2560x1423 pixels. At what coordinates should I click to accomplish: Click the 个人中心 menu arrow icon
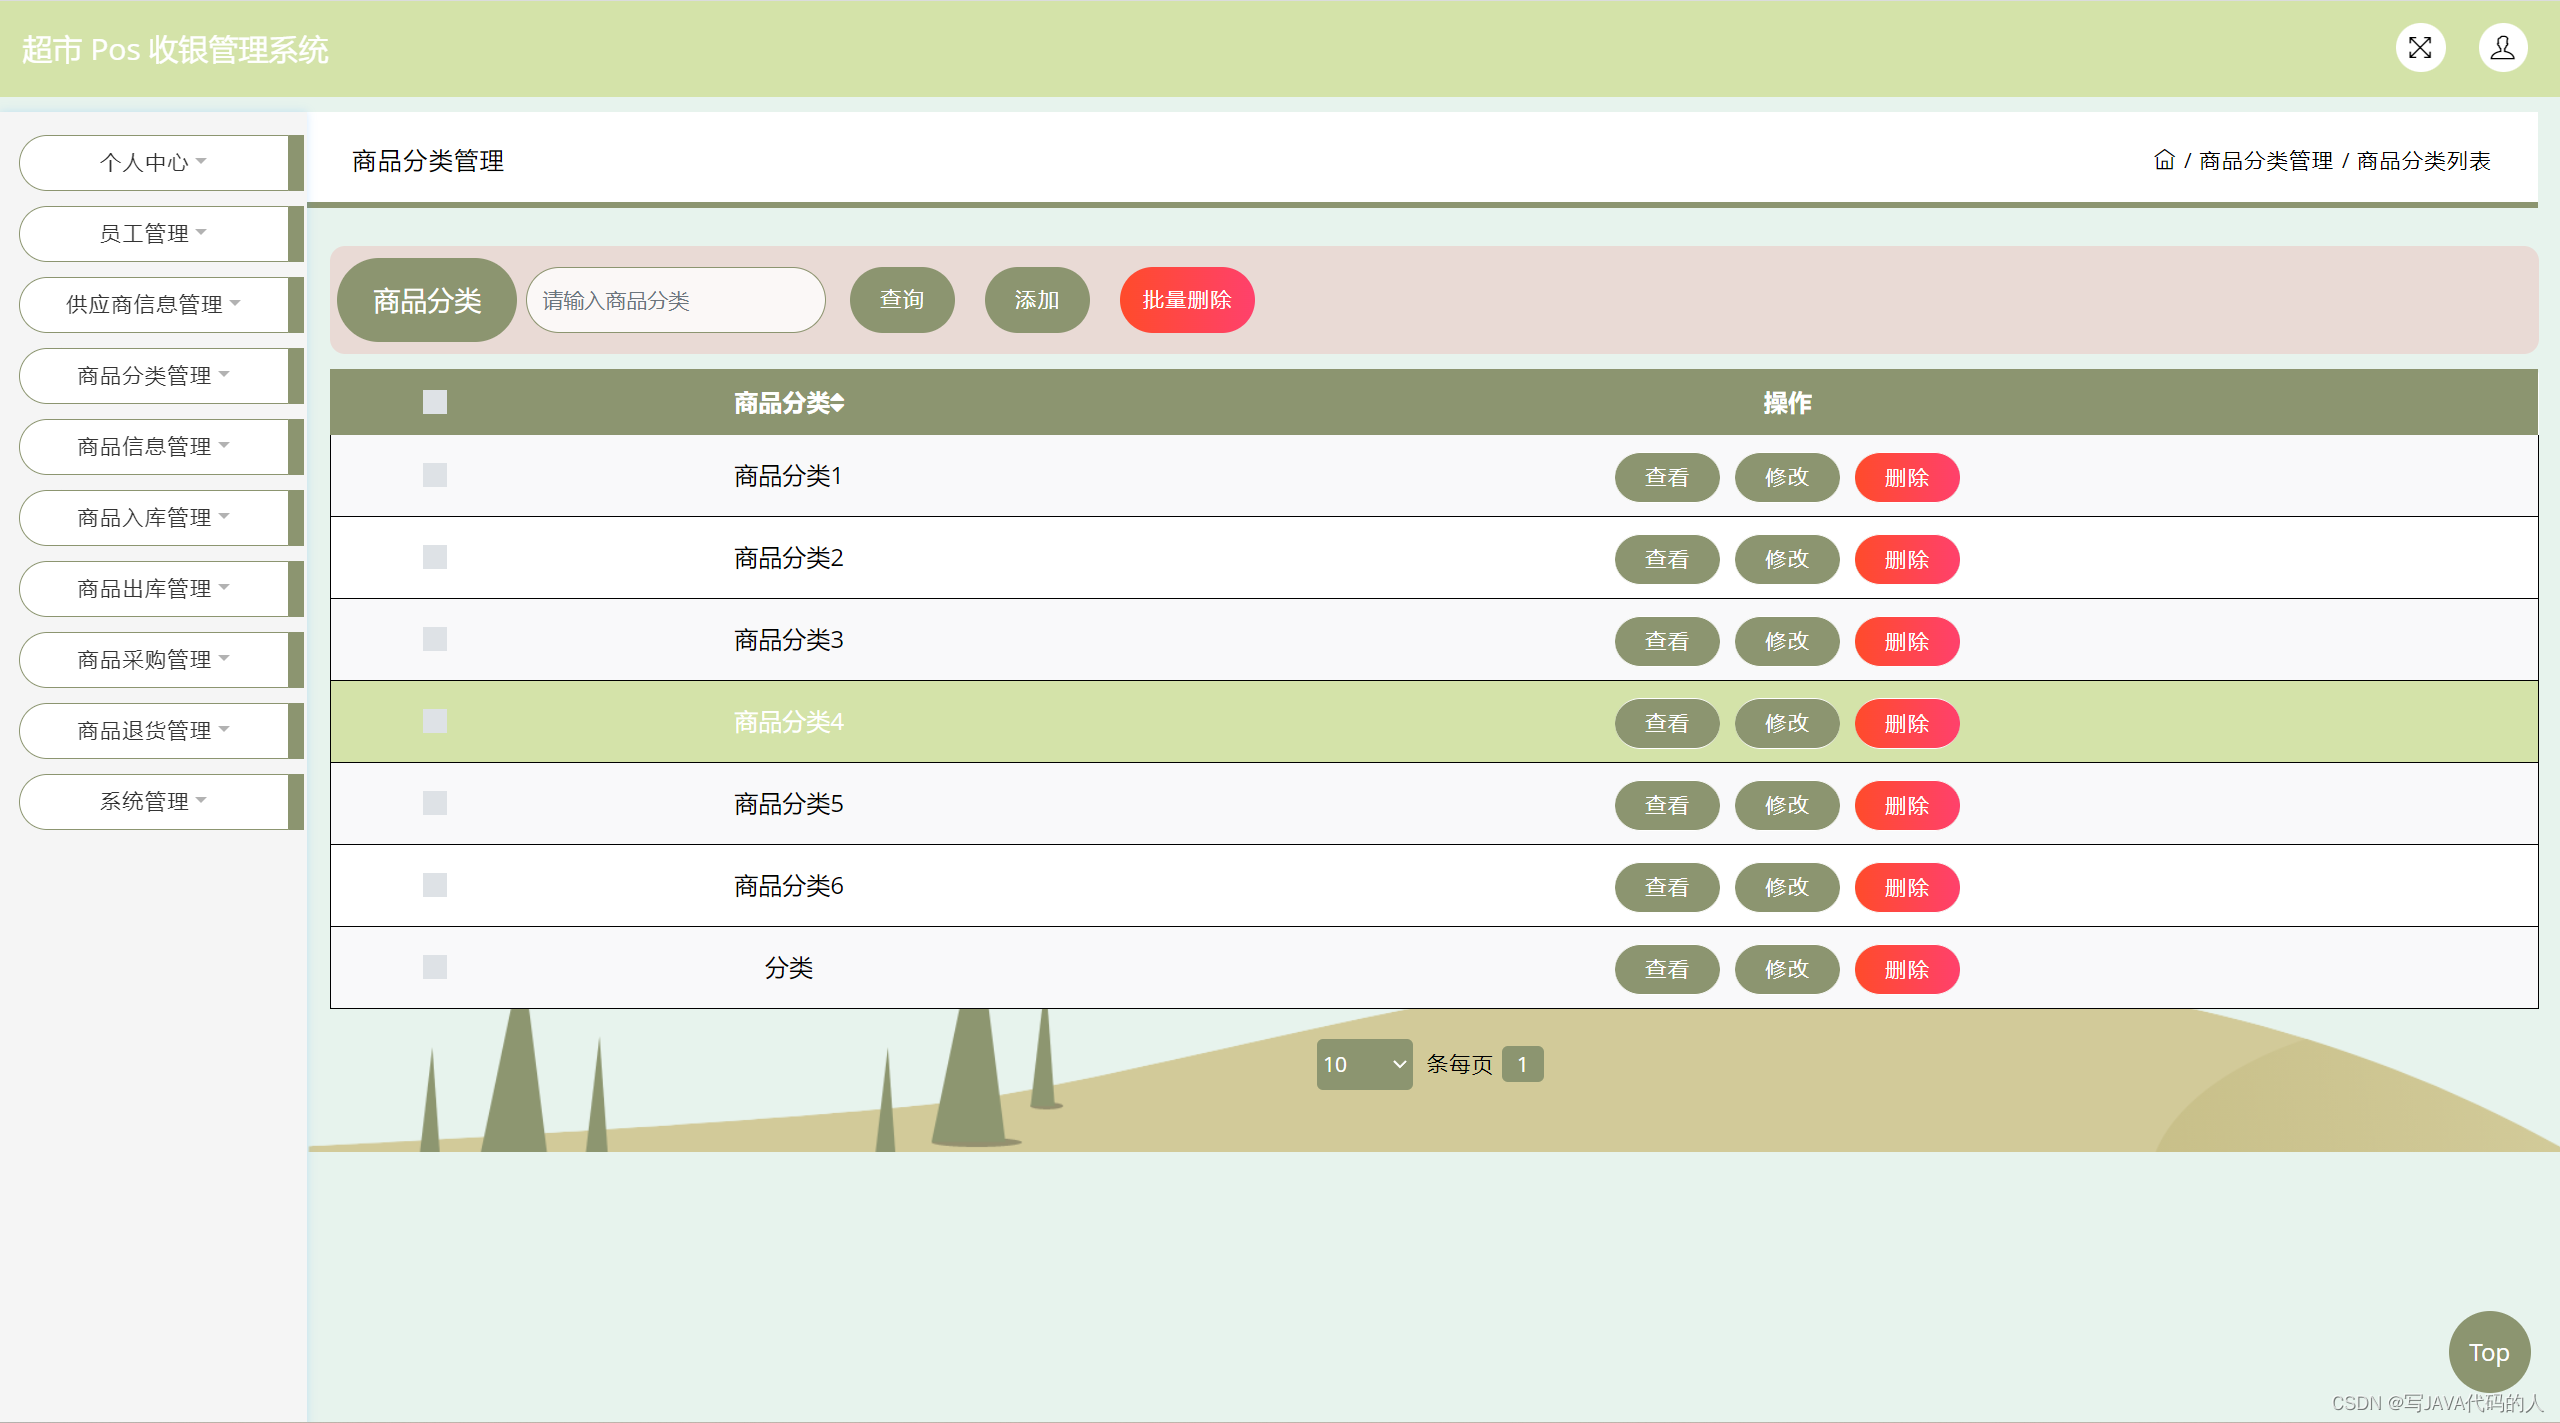pyautogui.click(x=201, y=161)
